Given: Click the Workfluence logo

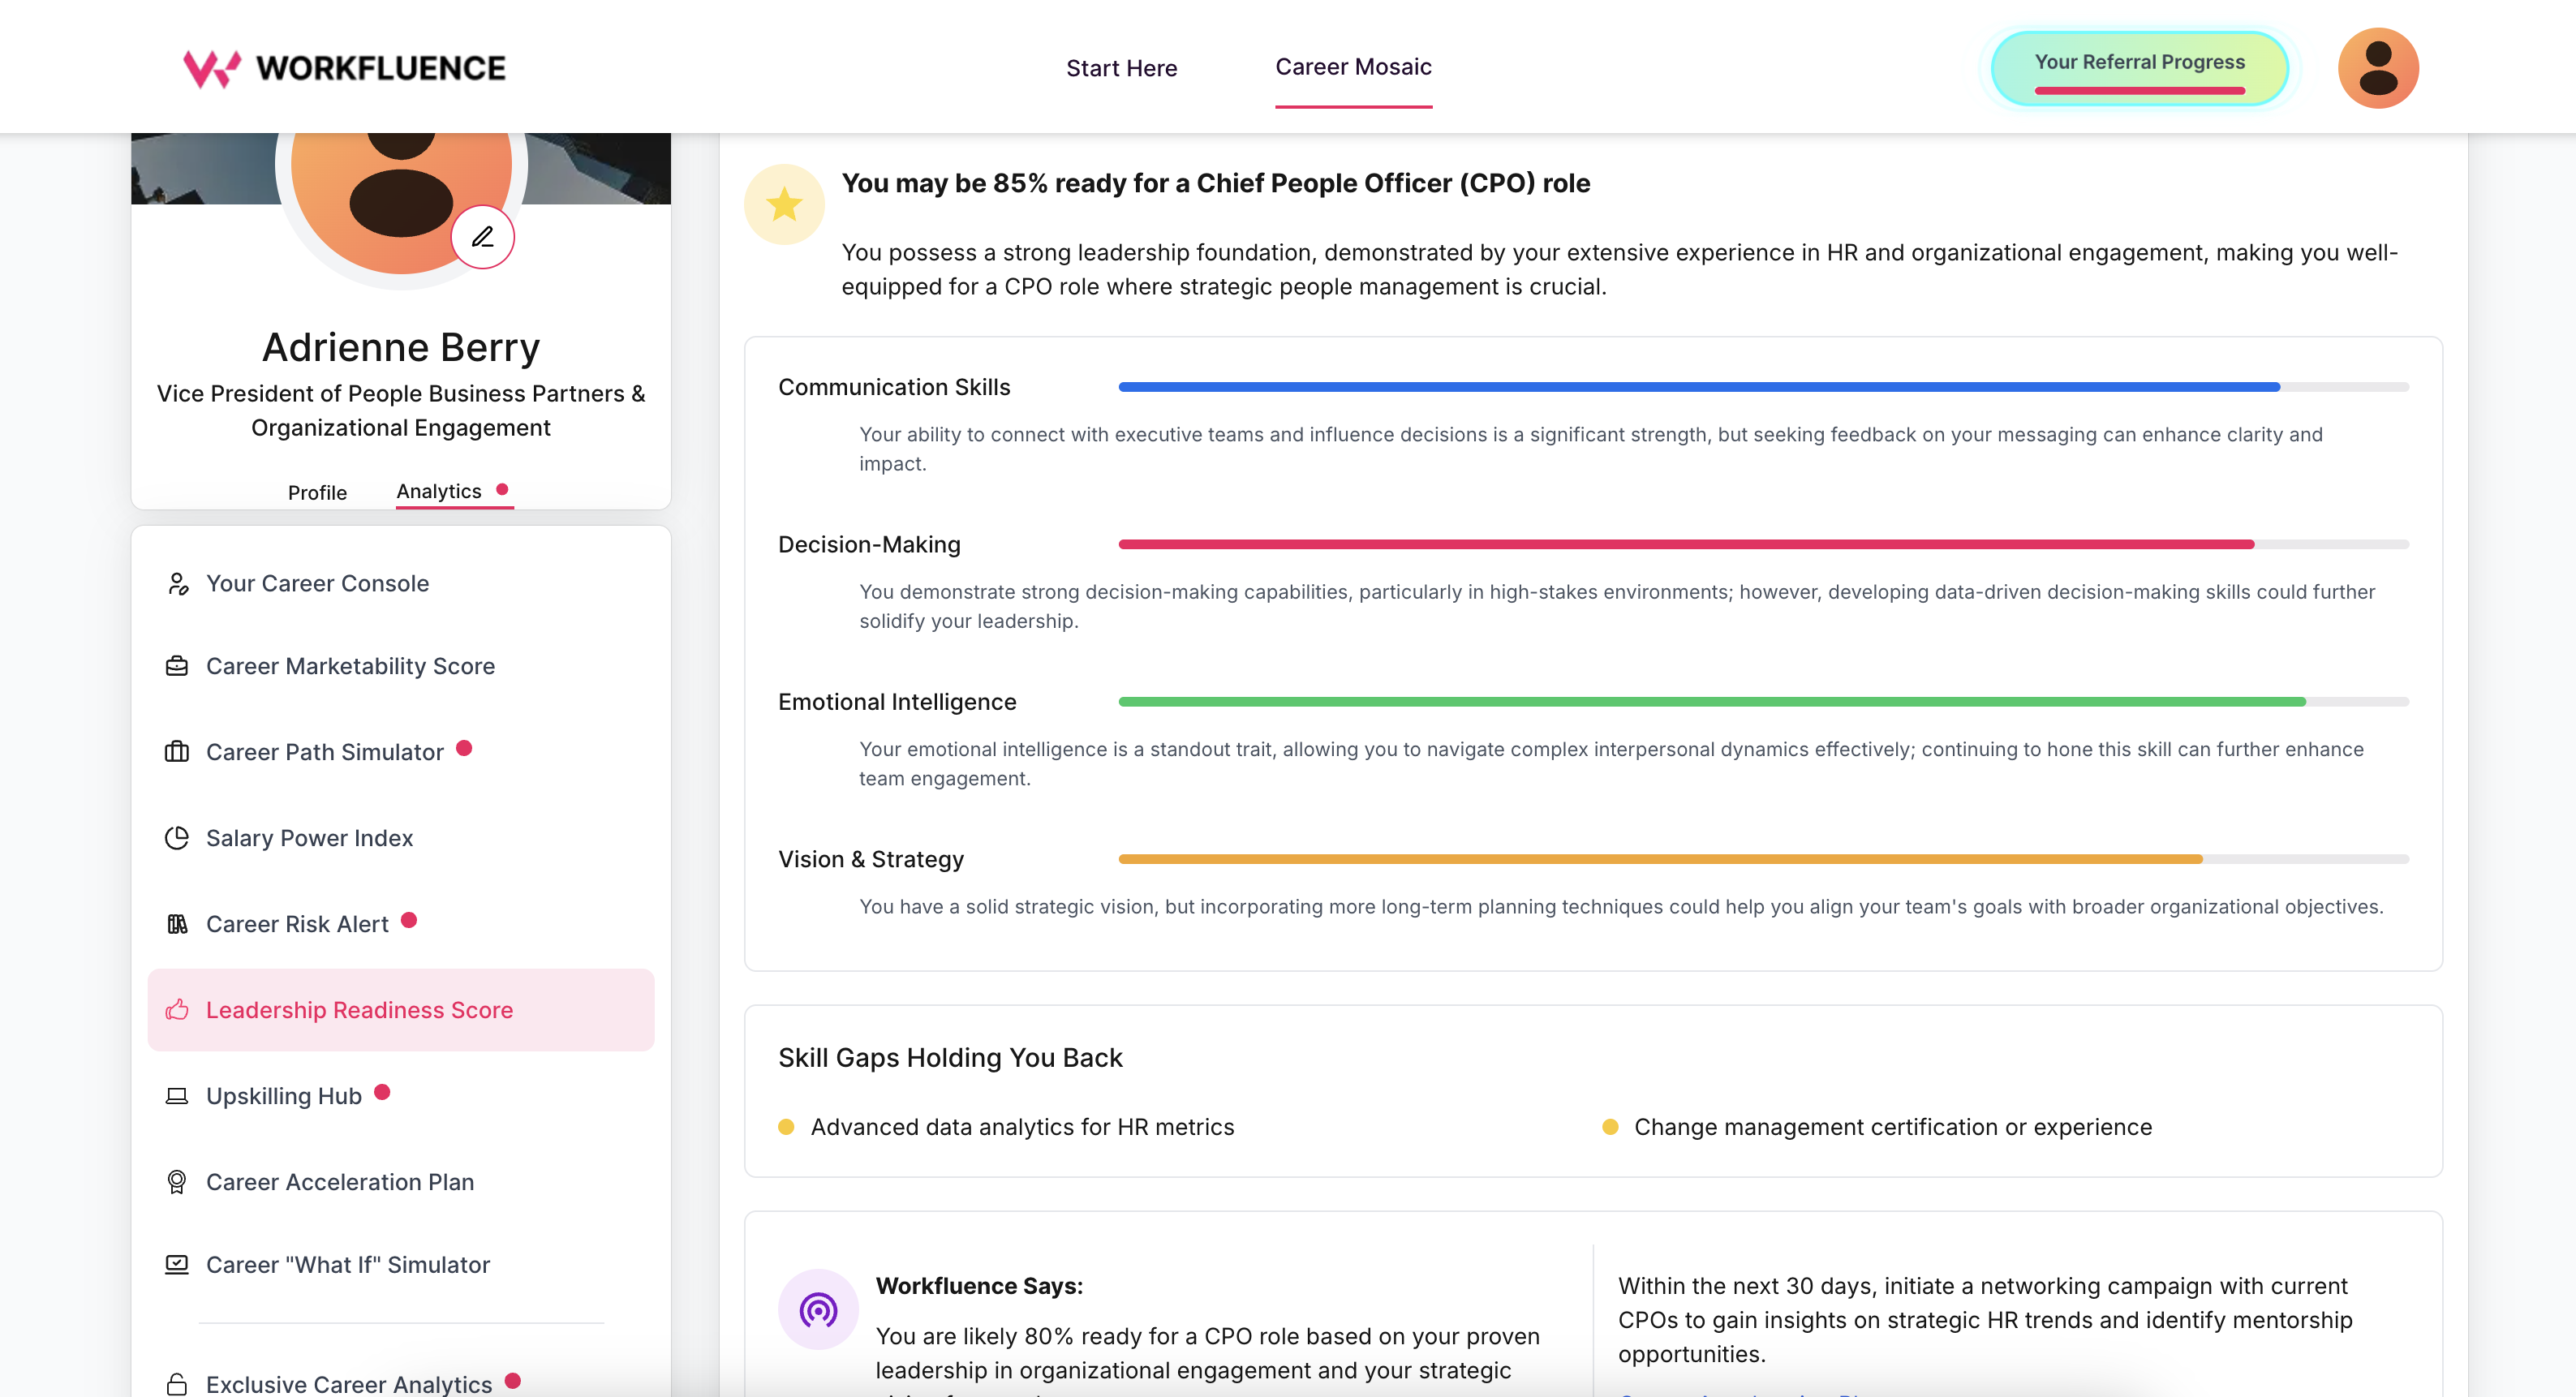Looking at the screenshot, I should point(345,68).
